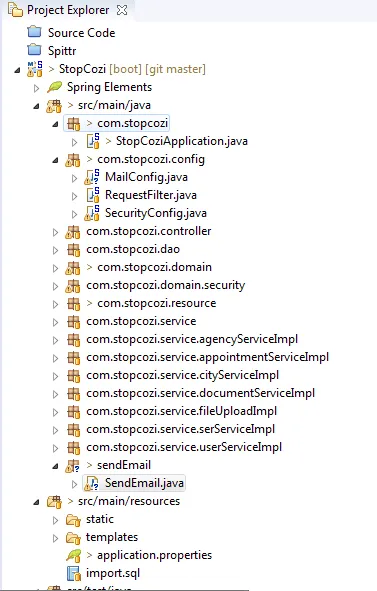Viewport: 377px width, 591px height.
Task: Click the com.stopcozi.config package icon
Action: pyautogui.click(x=73, y=159)
